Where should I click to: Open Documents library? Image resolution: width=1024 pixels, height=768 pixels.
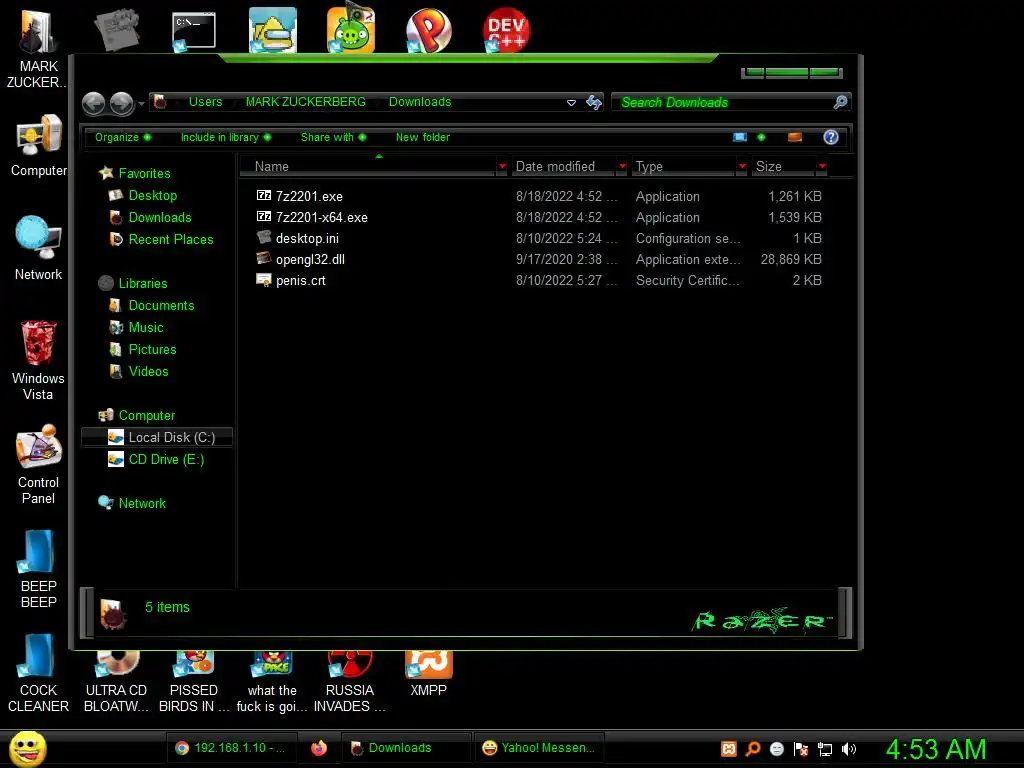pos(161,306)
